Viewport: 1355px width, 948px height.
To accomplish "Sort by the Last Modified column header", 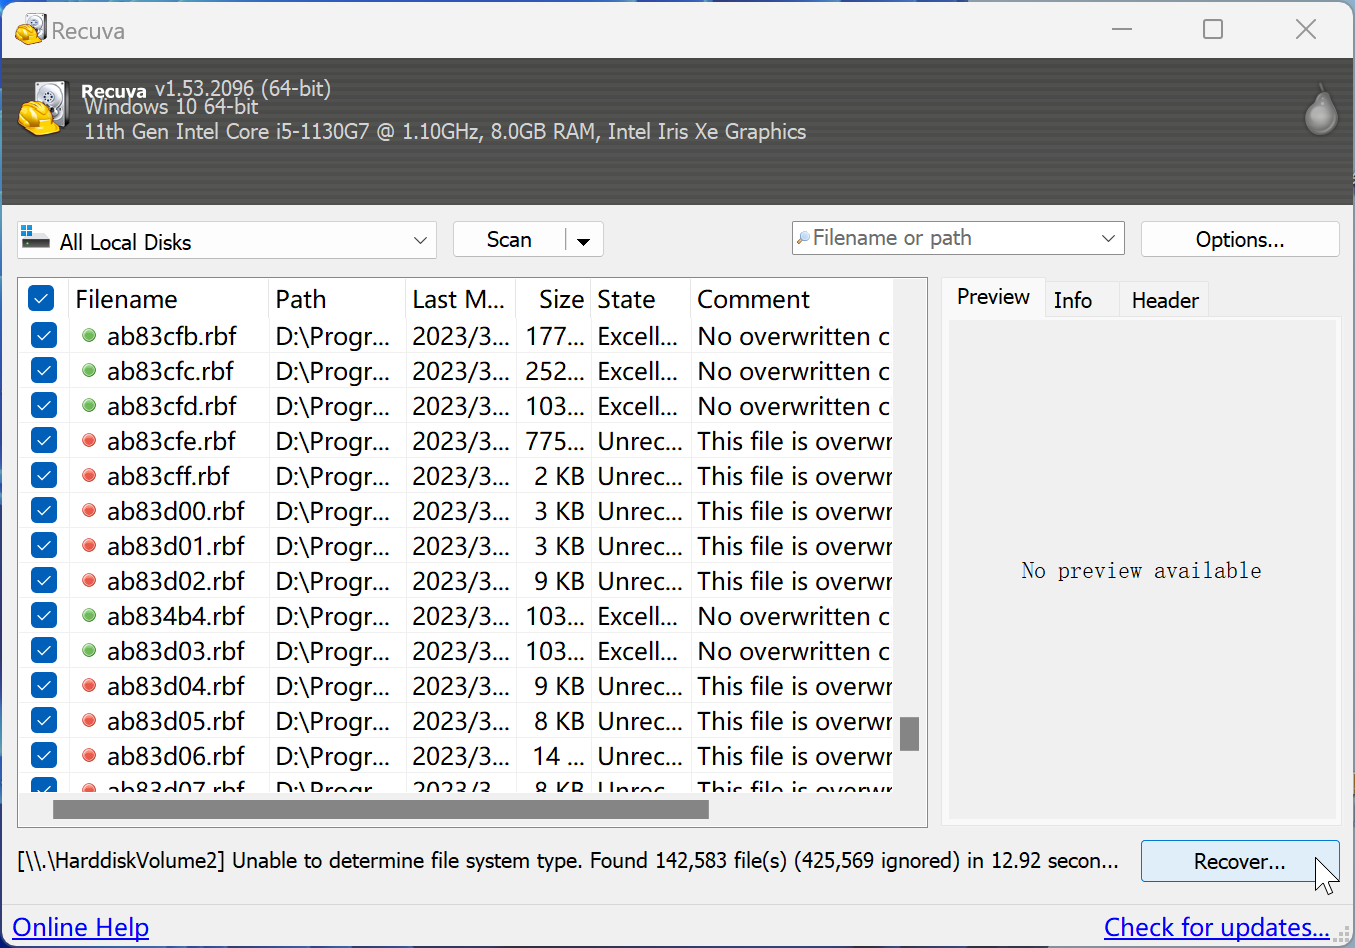I will (461, 299).
